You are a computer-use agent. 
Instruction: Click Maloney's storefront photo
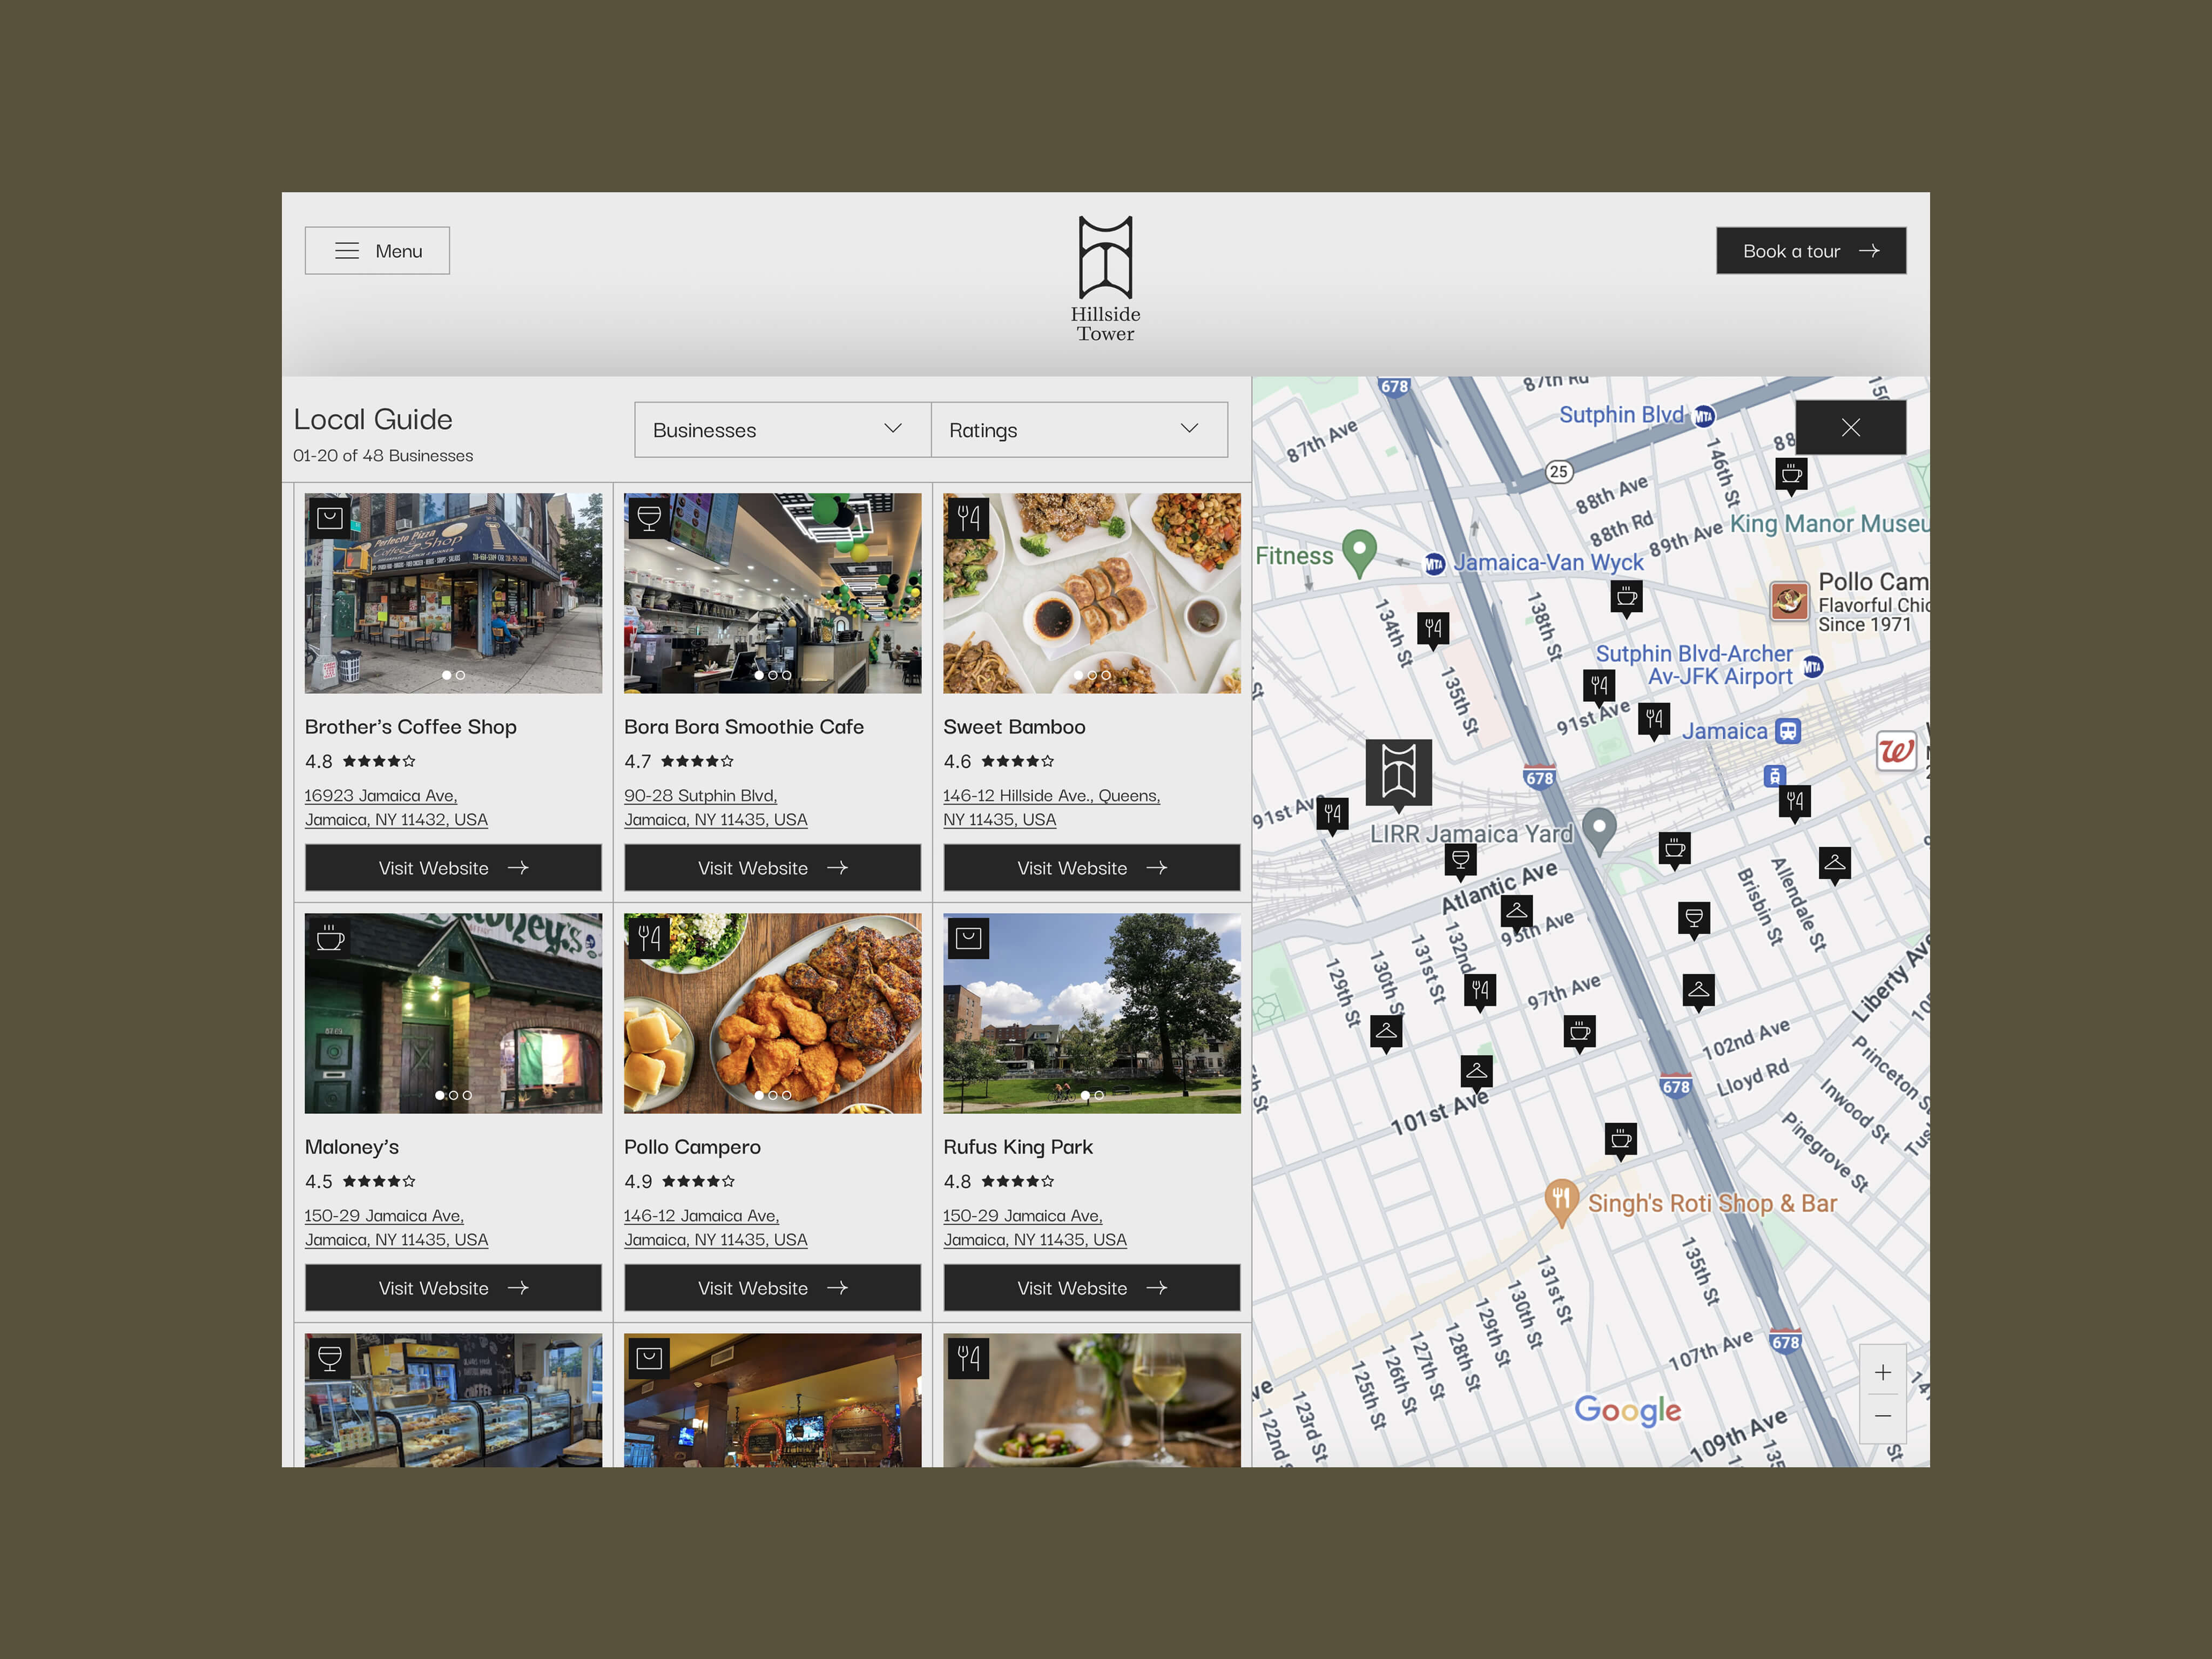453,1013
